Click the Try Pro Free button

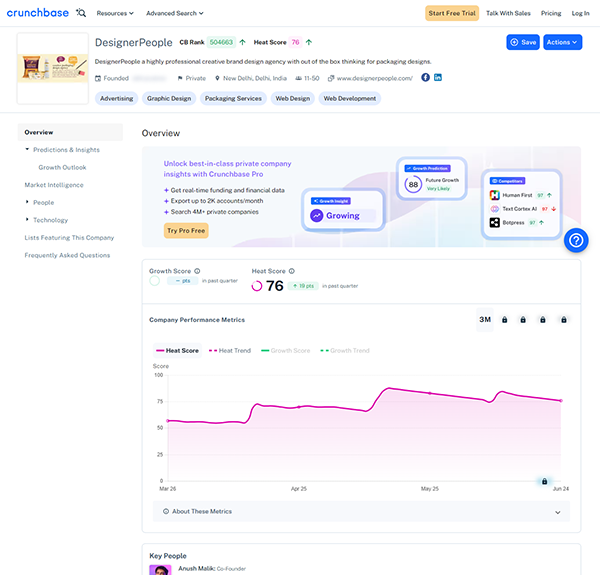pos(186,231)
